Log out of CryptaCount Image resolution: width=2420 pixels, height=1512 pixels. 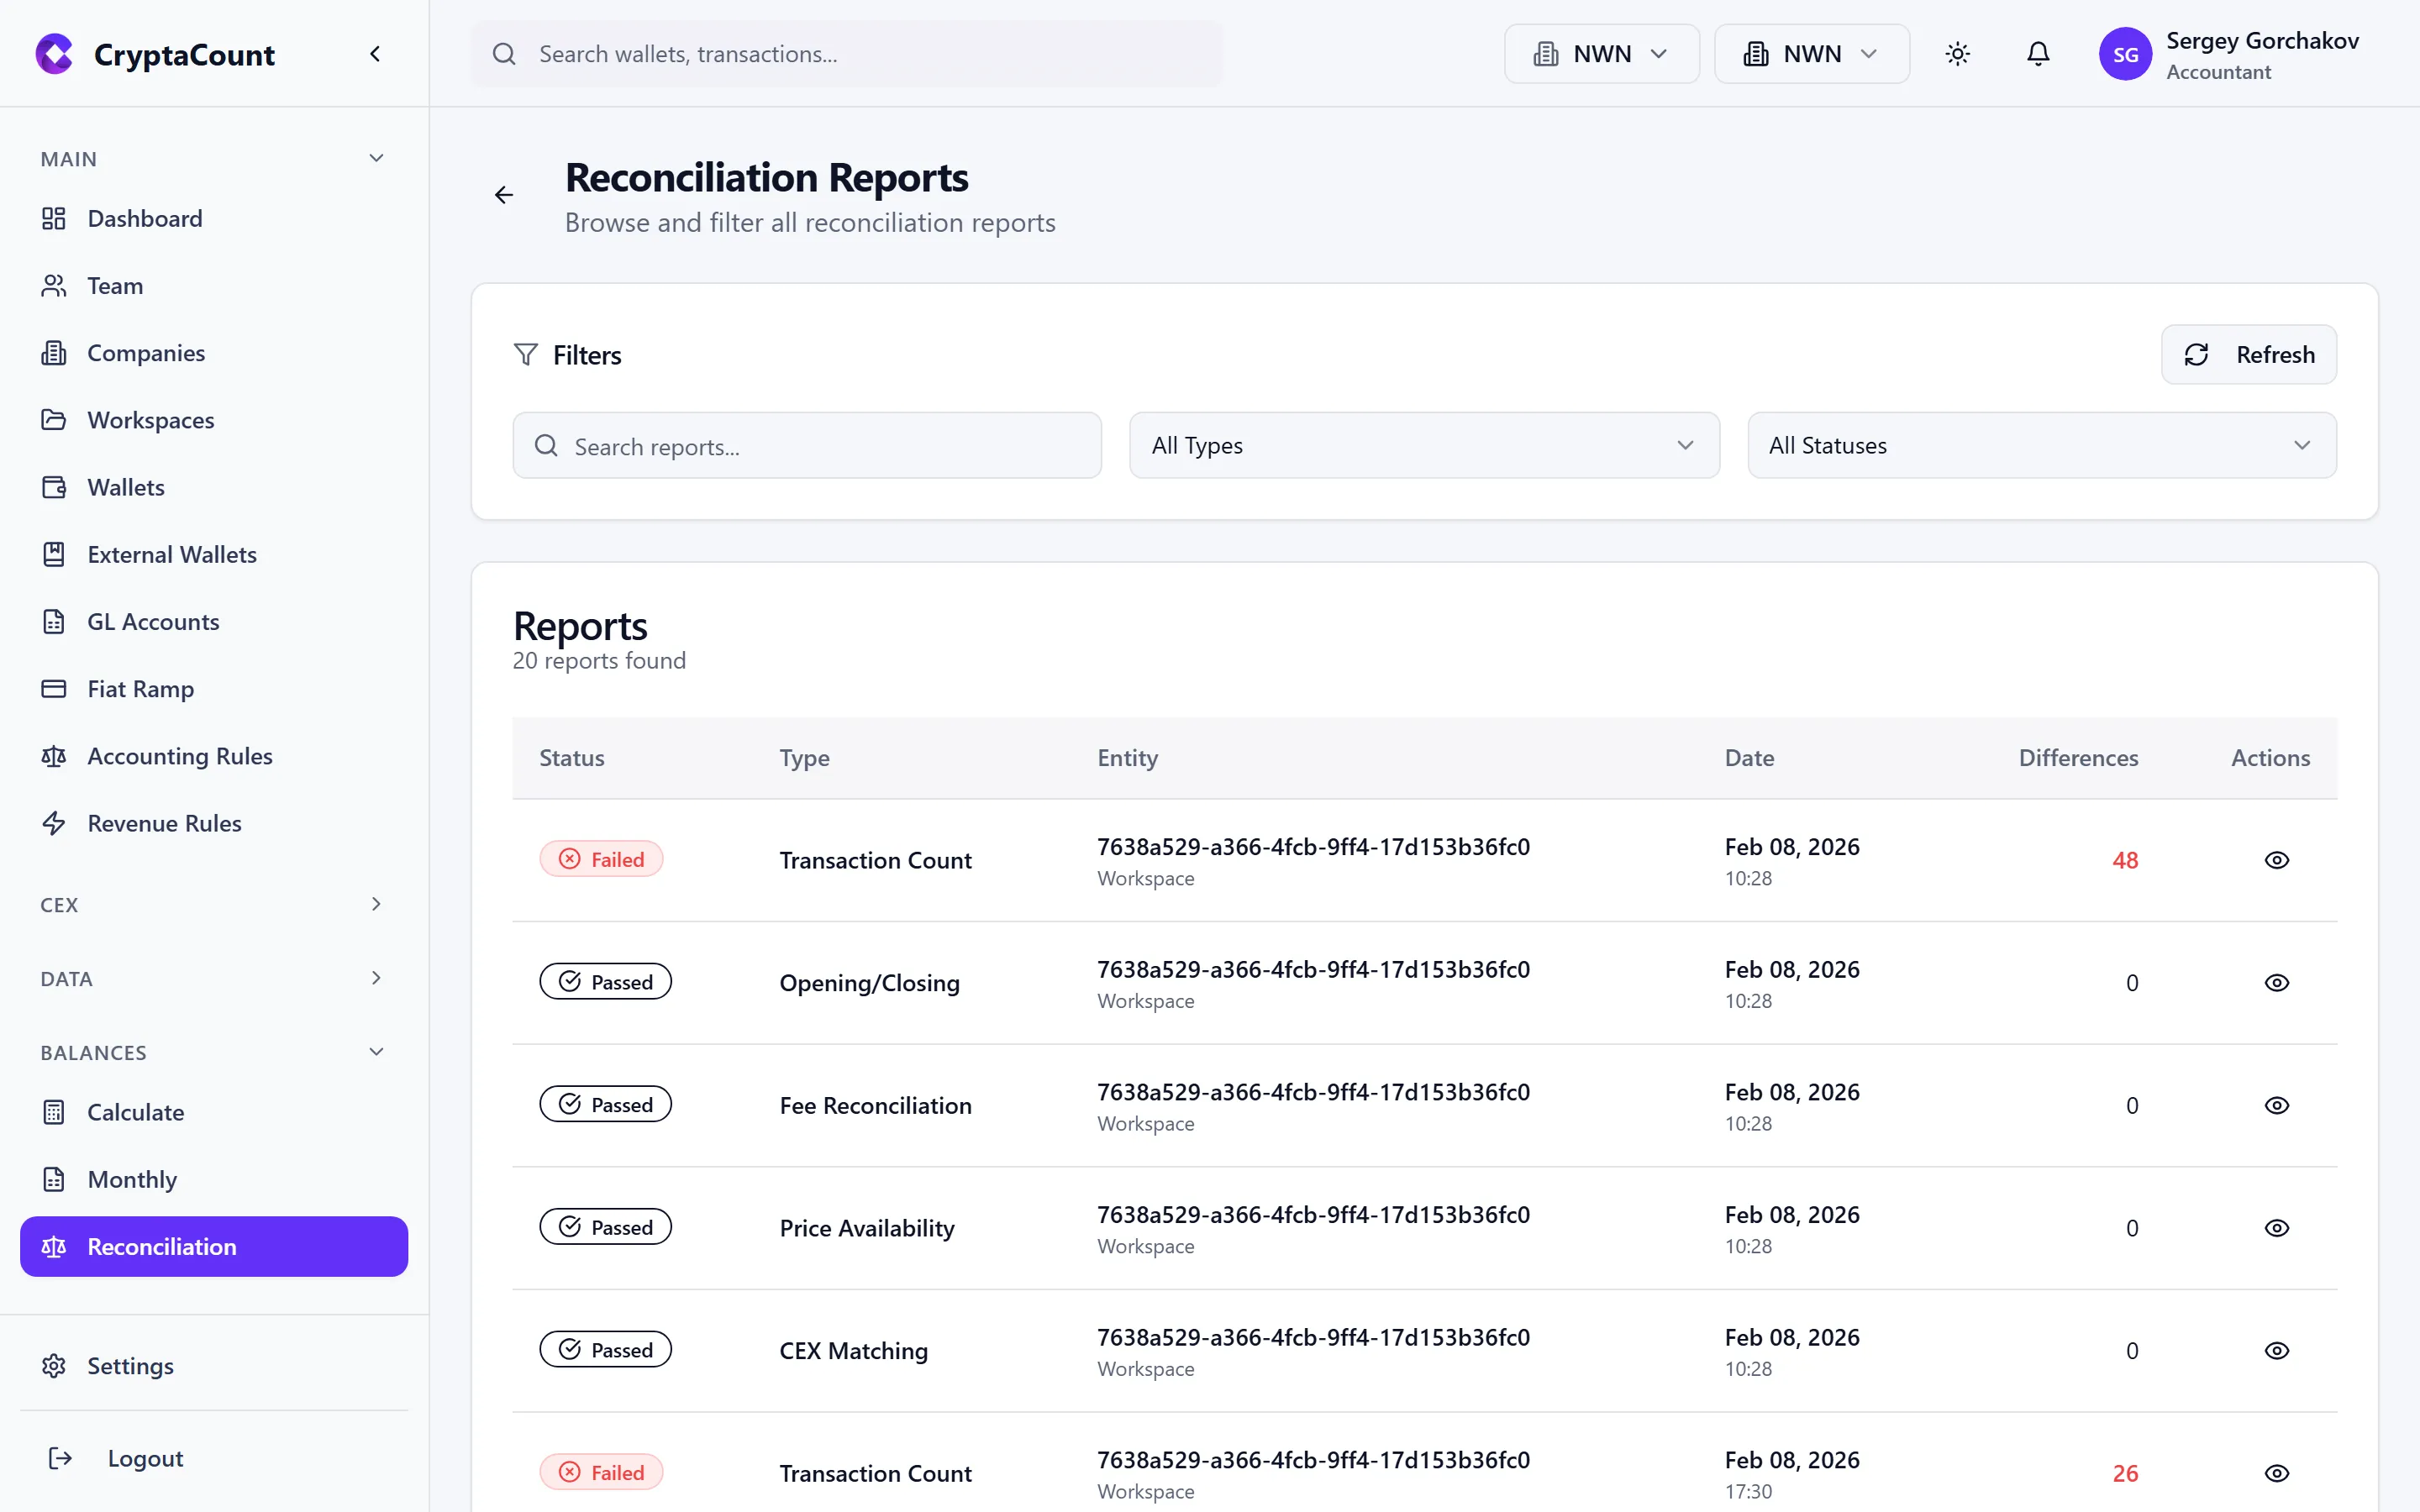(145, 1457)
